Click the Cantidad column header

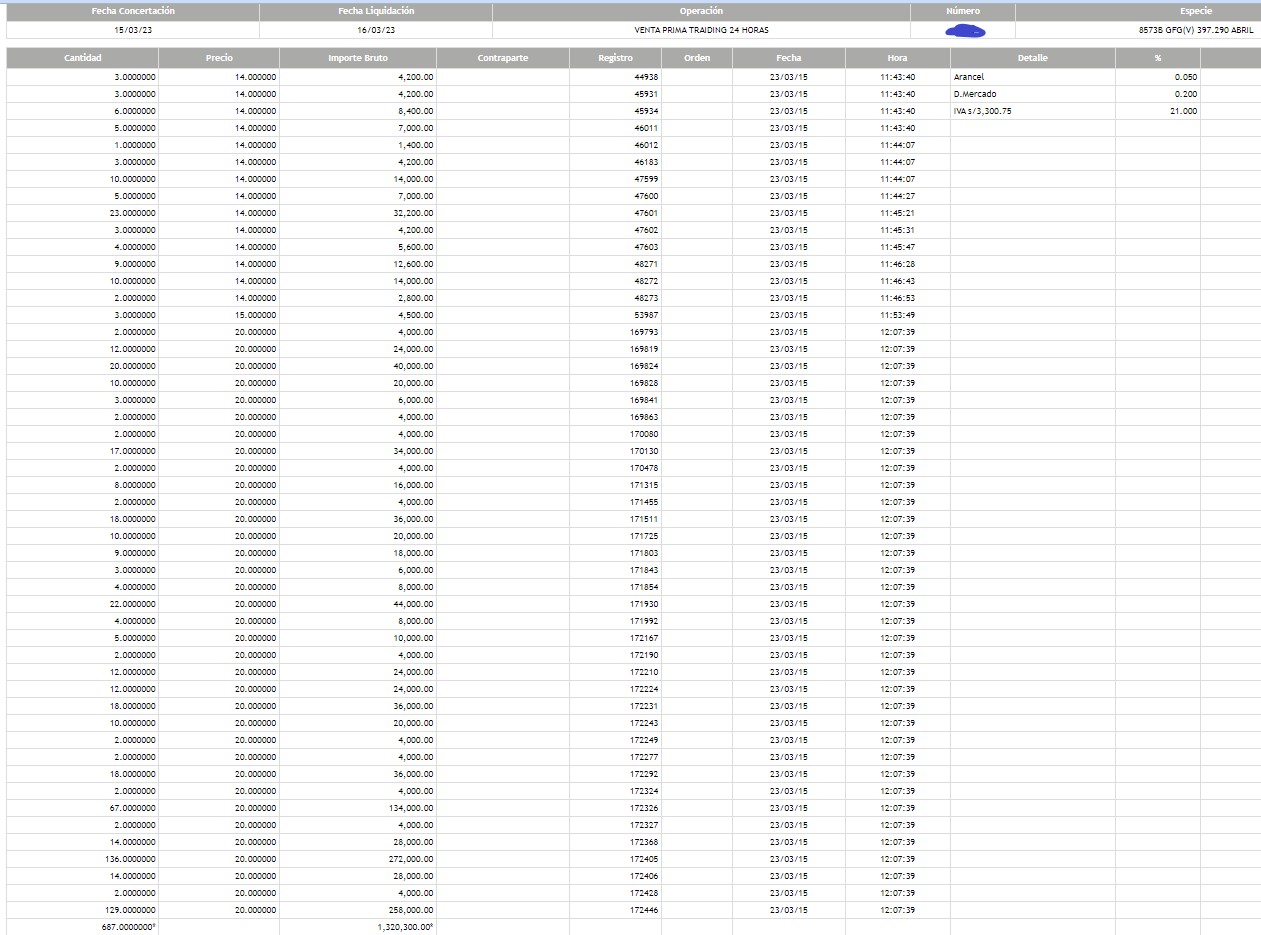[x=82, y=58]
